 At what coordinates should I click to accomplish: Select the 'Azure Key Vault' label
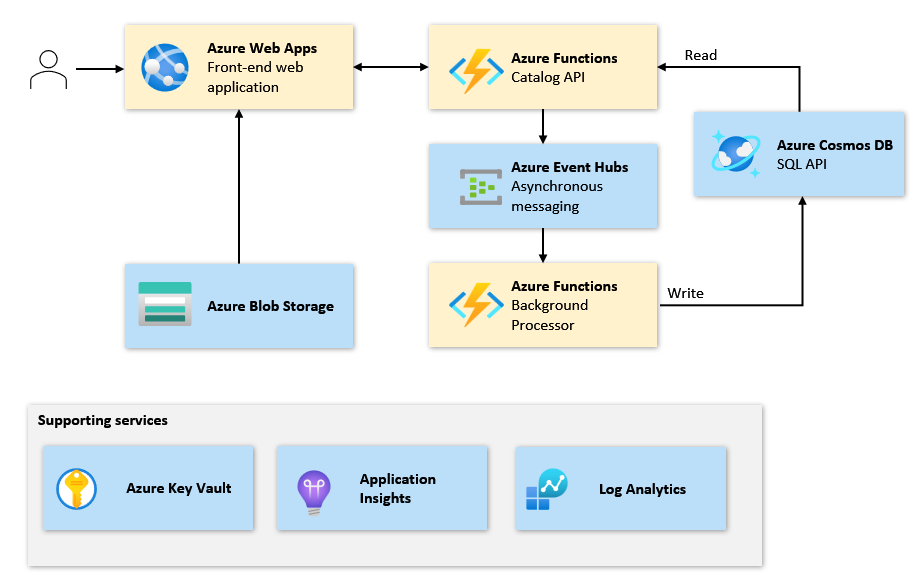[x=179, y=488]
